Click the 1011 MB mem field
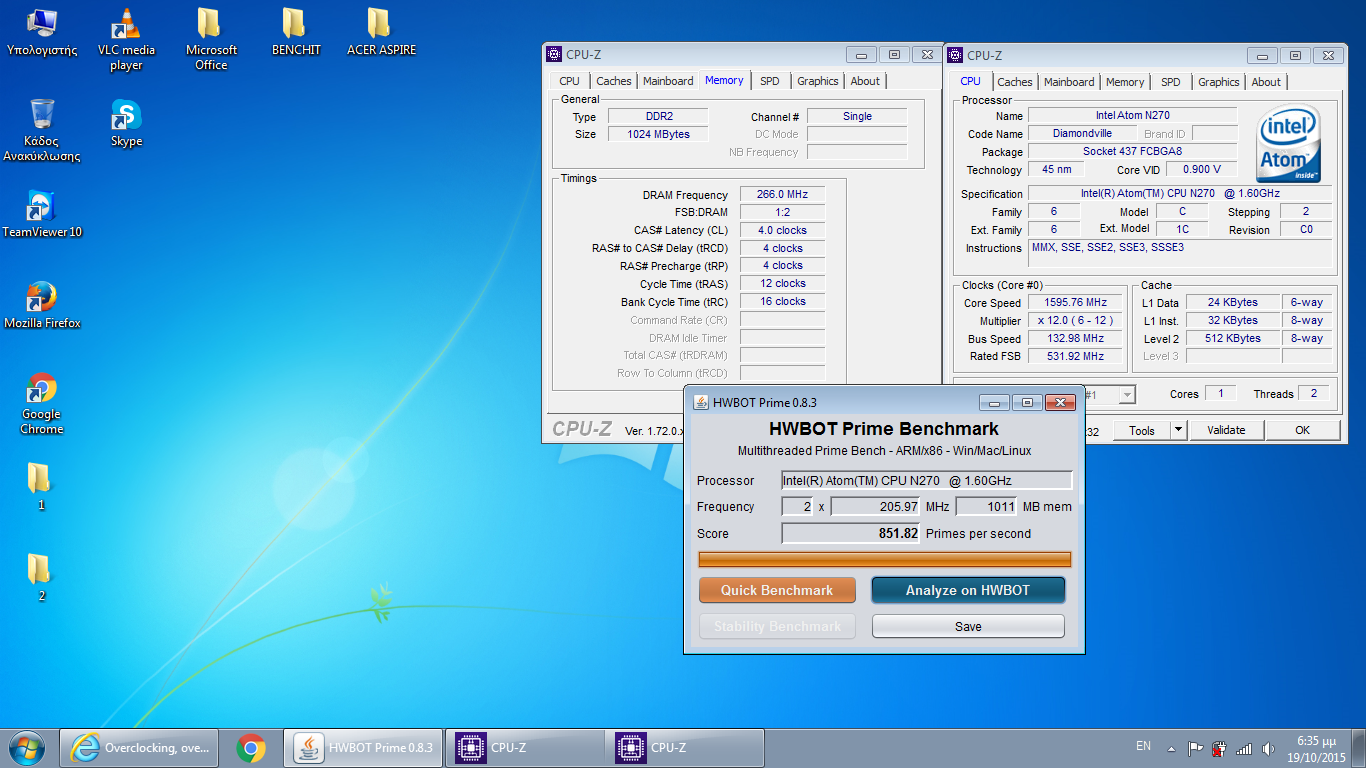The width and height of the screenshot is (1366, 768). (x=986, y=506)
